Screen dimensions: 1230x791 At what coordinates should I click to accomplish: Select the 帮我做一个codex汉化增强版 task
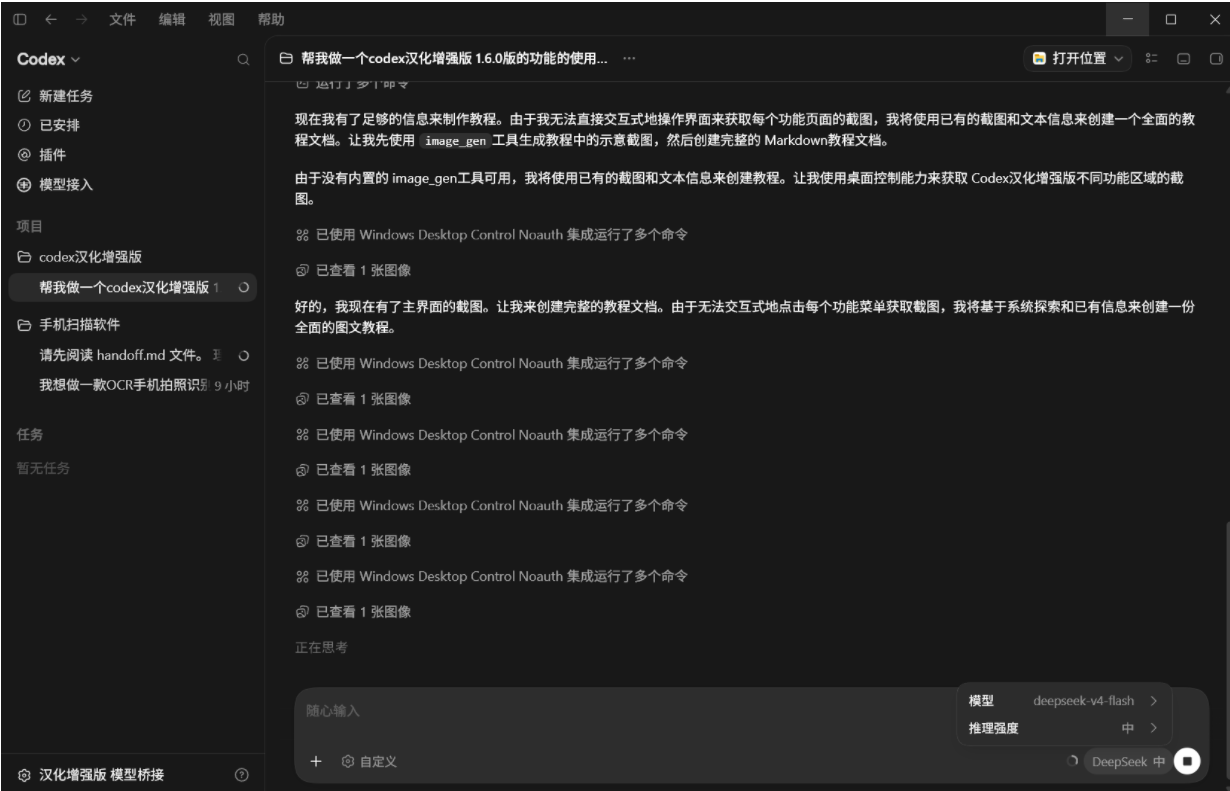tap(132, 288)
